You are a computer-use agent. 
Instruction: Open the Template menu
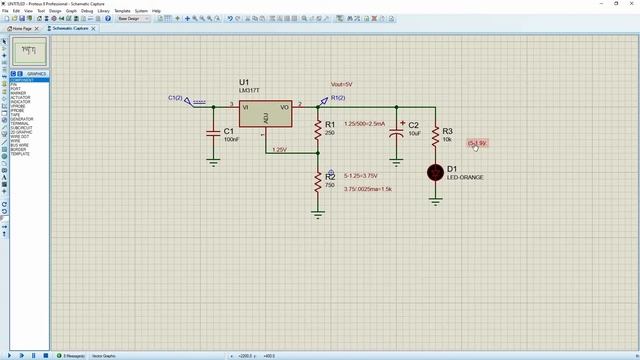tap(122, 11)
